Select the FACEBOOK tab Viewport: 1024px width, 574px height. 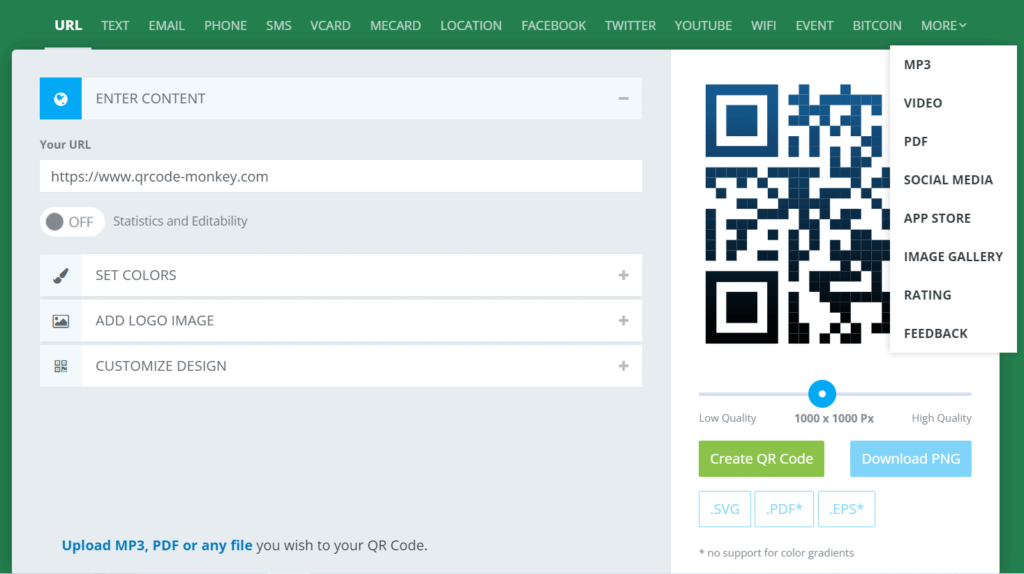(x=554, y=25)
